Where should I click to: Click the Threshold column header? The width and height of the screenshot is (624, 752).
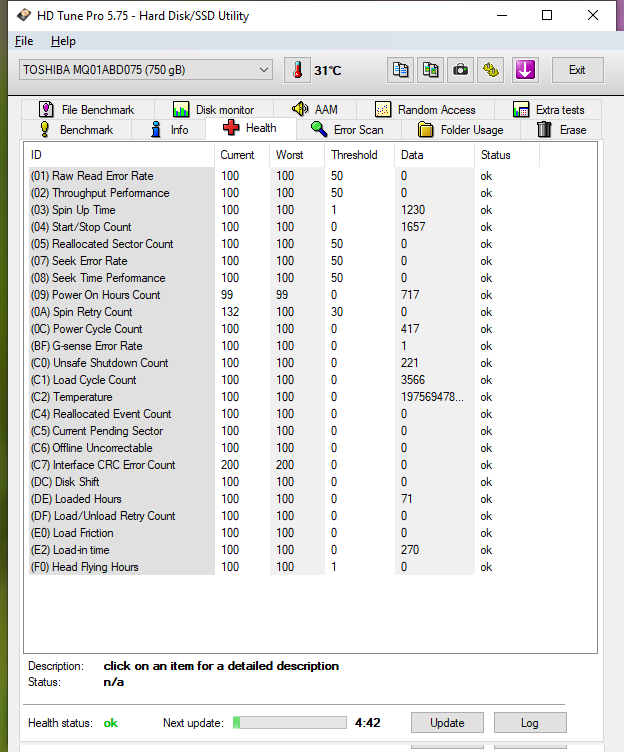[x=360, y=155]
